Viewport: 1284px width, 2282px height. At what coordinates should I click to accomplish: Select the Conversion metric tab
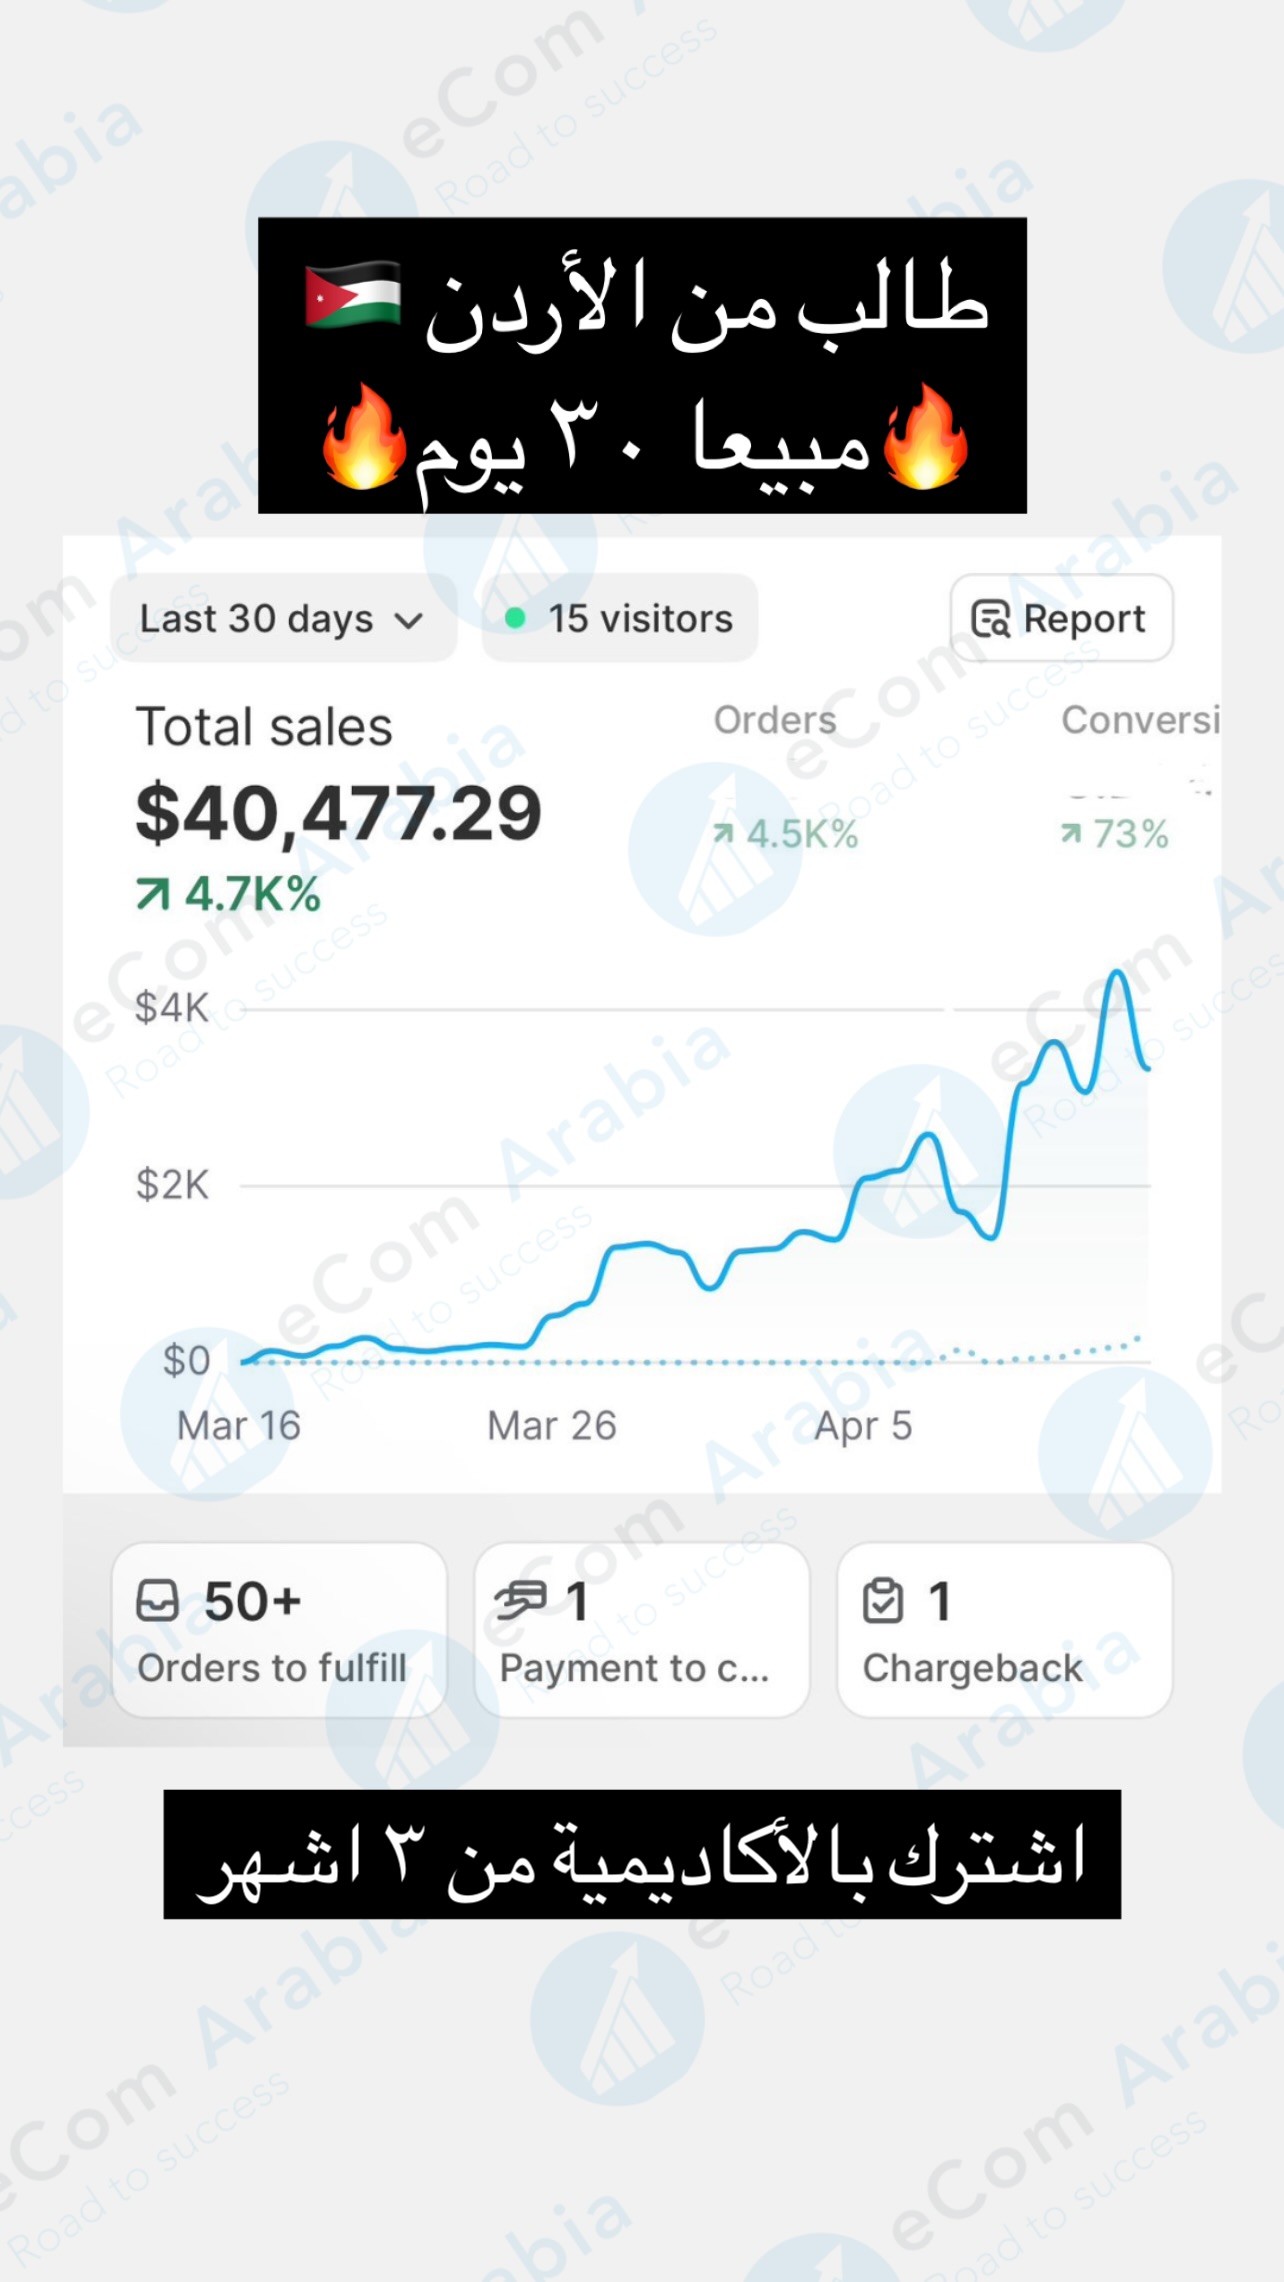click(1140, 720)
